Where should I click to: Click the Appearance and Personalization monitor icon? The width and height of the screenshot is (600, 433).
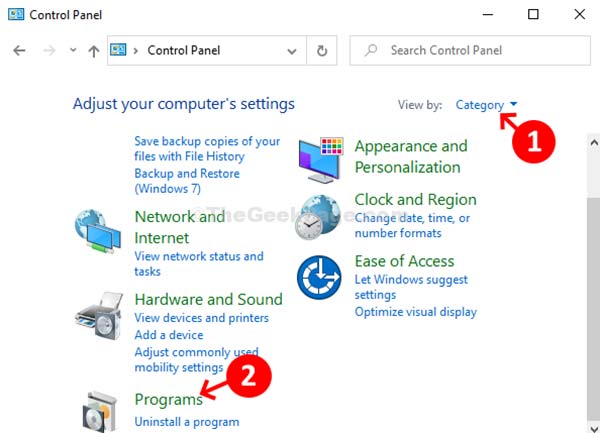pos(321,160)
